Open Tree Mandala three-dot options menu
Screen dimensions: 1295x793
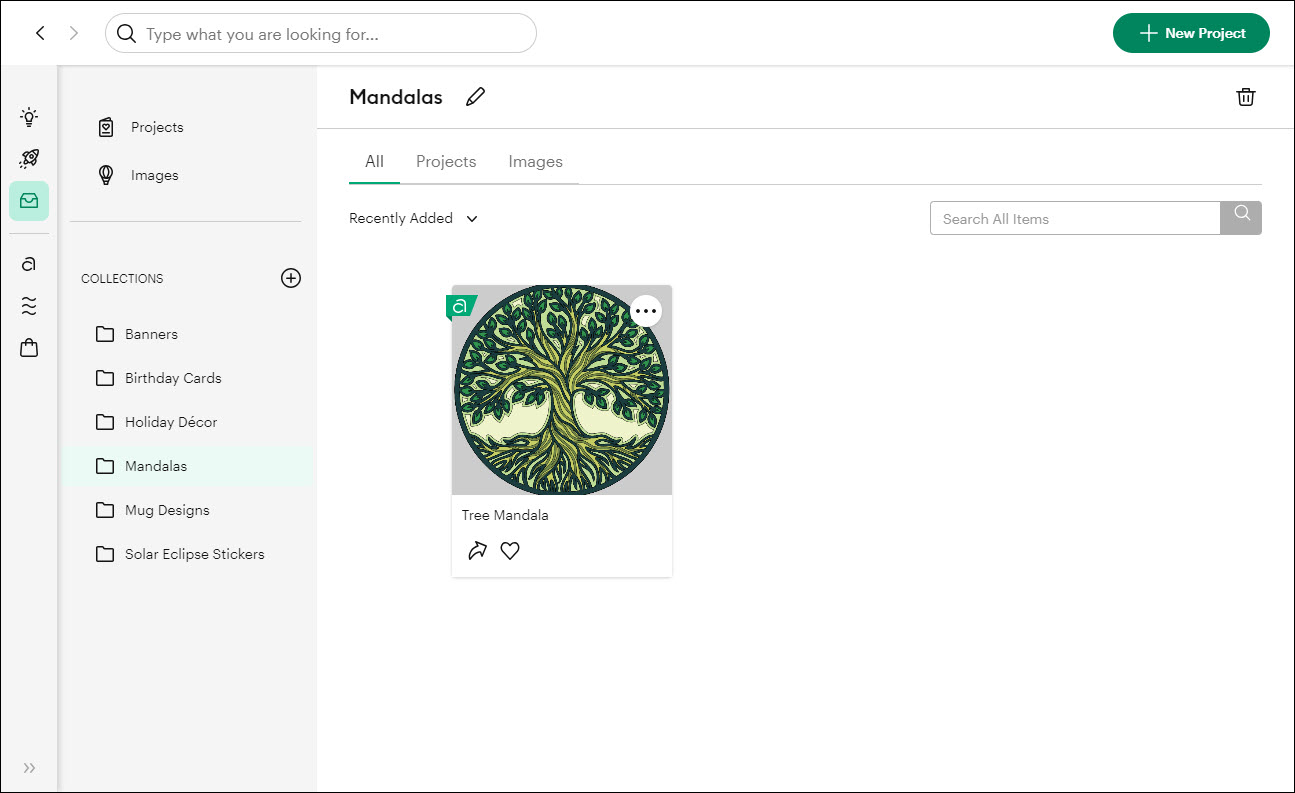point(646,311)
